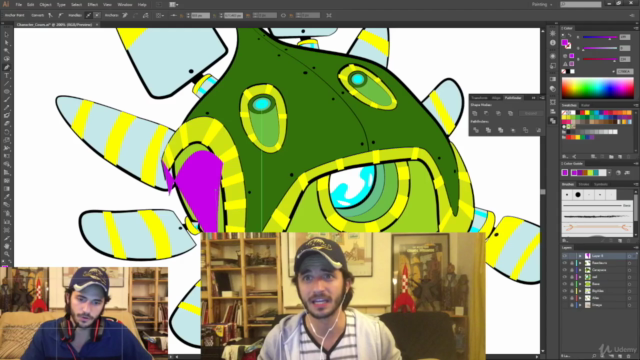Click the Outline pathfinder icon

pyautogui.click(x=526, y=130)
